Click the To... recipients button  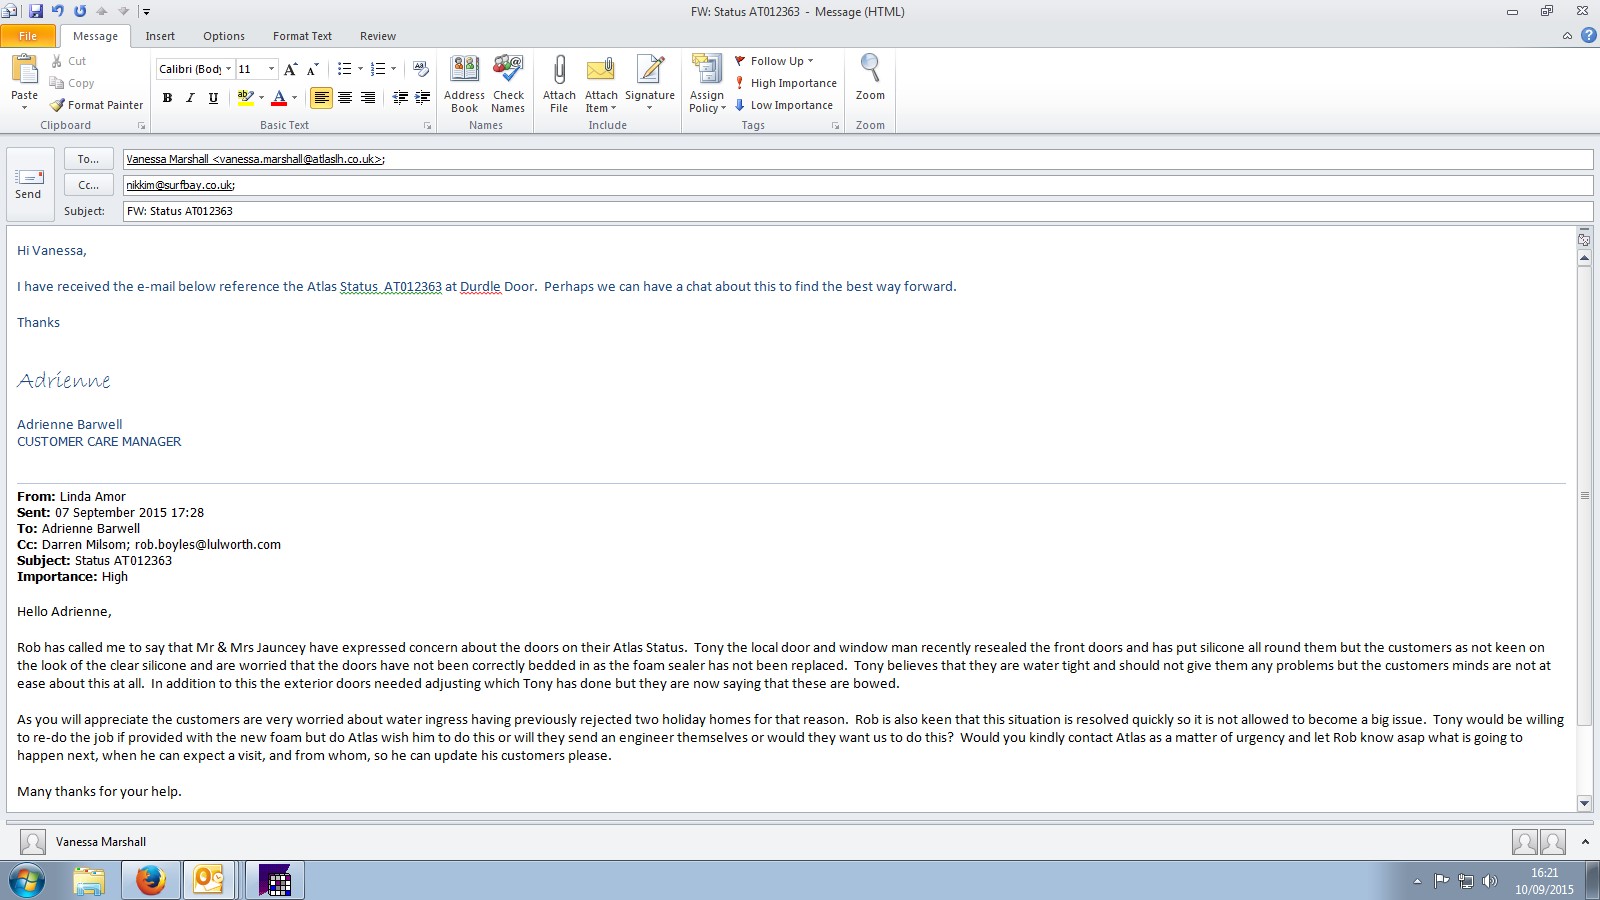[88, 159]
